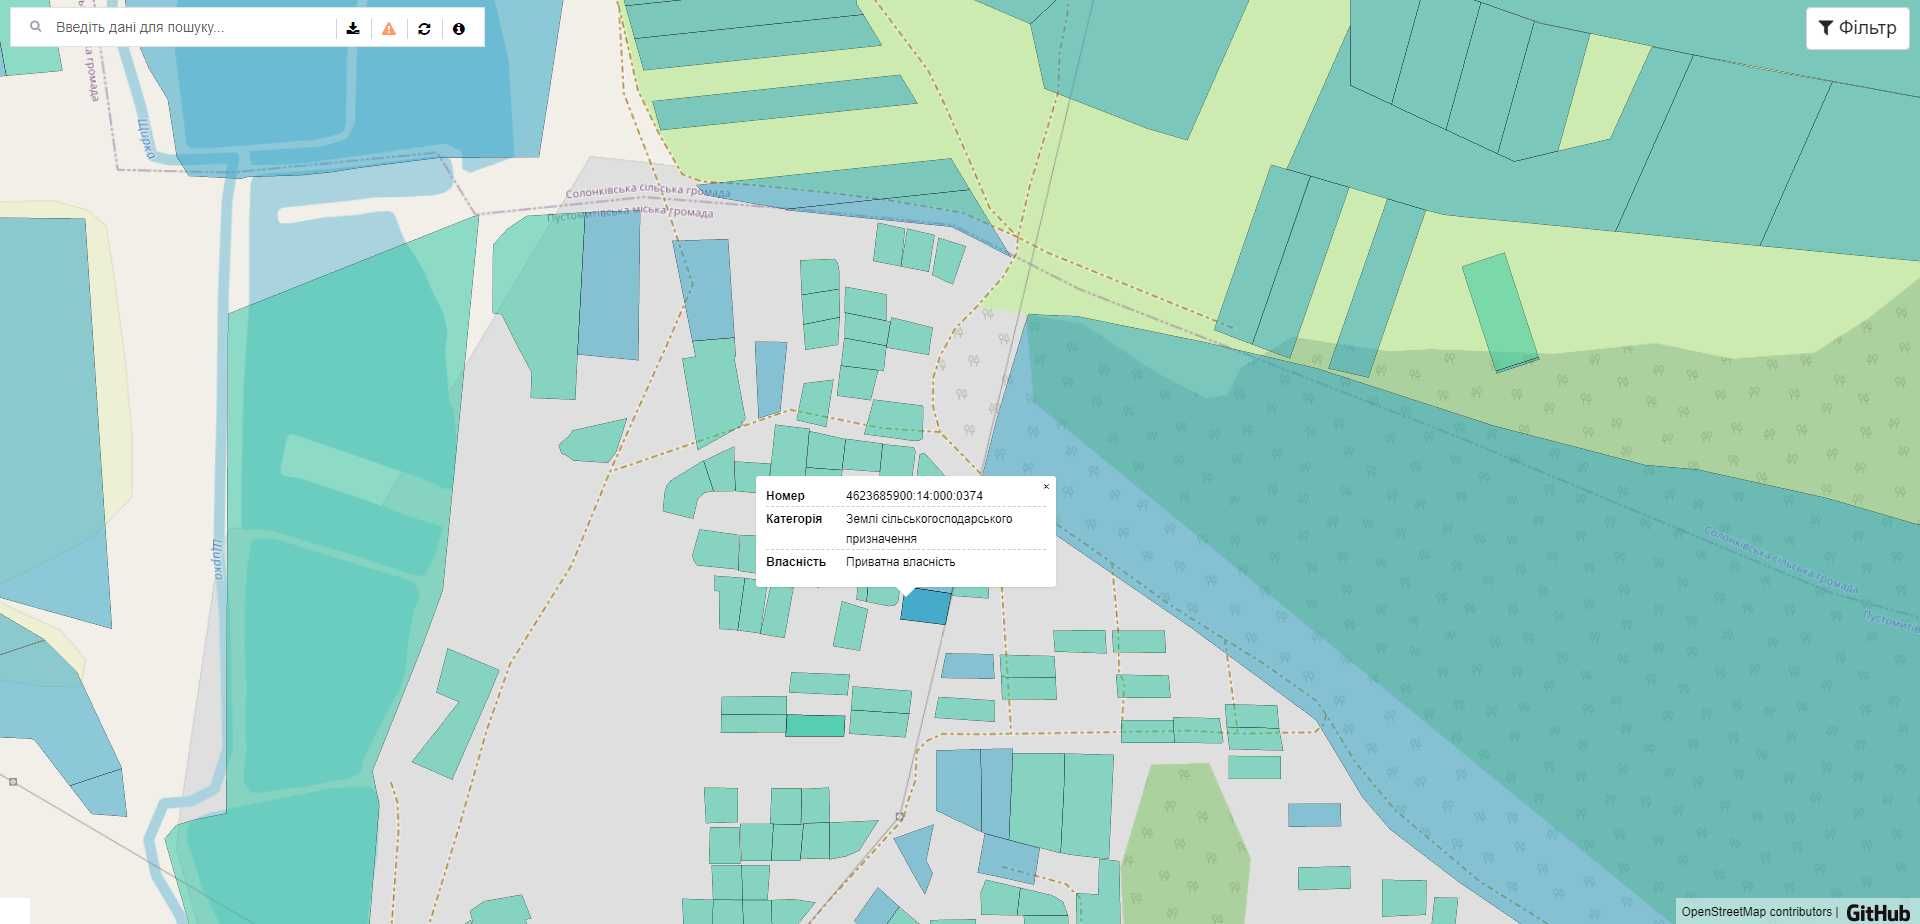Click the "Номер" label in popup

(785, 496)
